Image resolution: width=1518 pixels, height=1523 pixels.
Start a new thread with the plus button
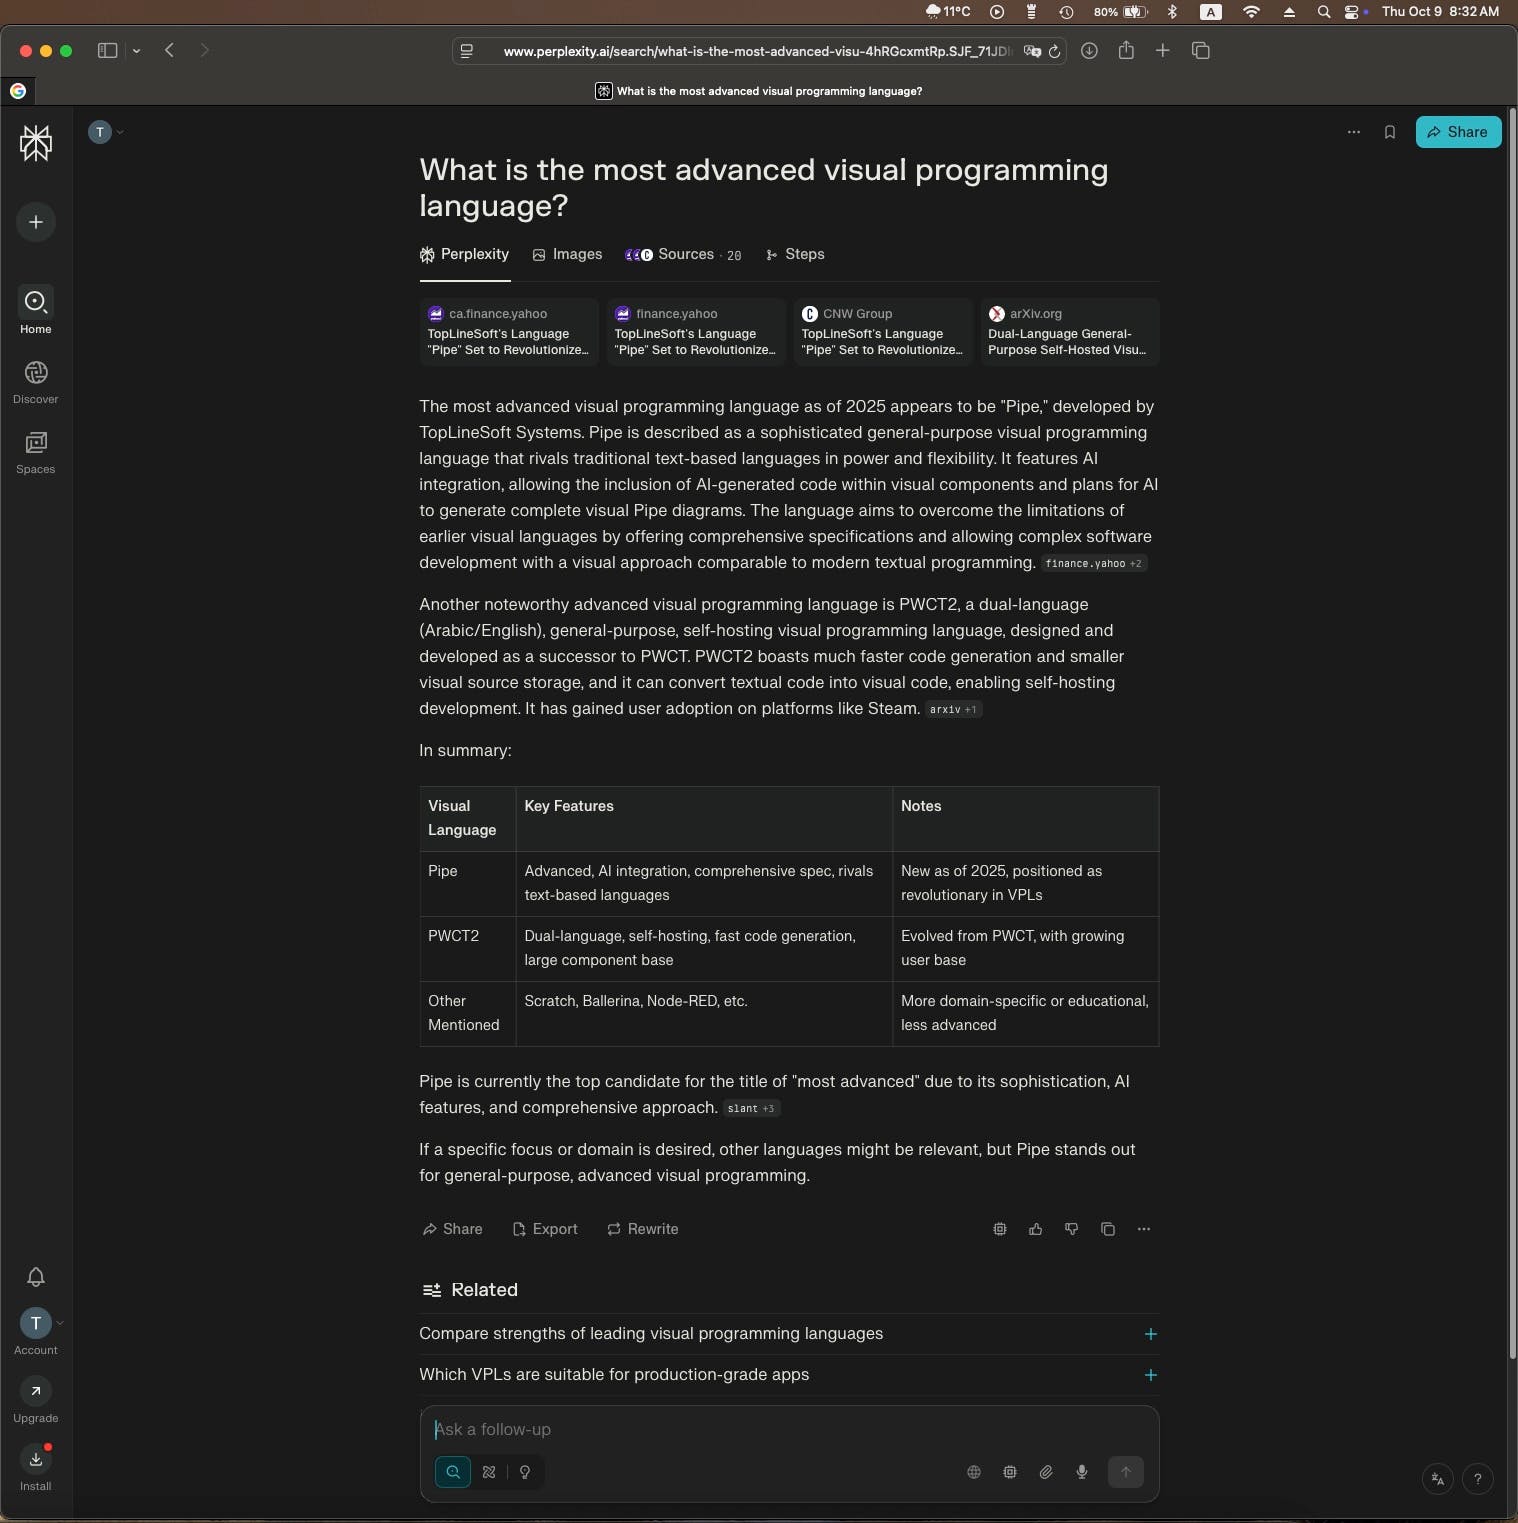pyautogui.click(x=36, y=222)
